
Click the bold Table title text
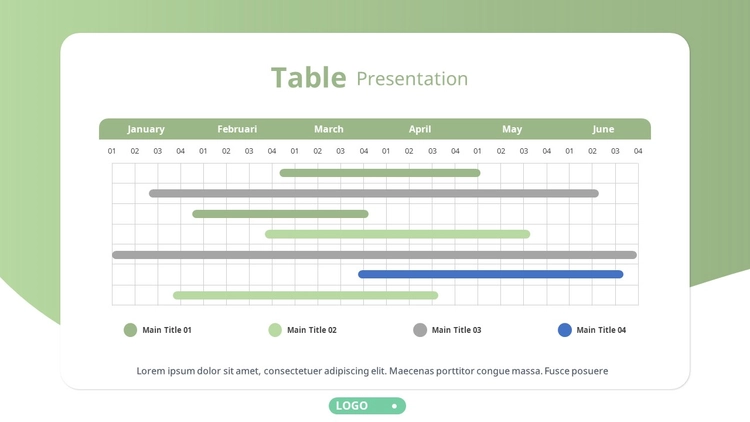pyautogui.click(x=309, y=78)
